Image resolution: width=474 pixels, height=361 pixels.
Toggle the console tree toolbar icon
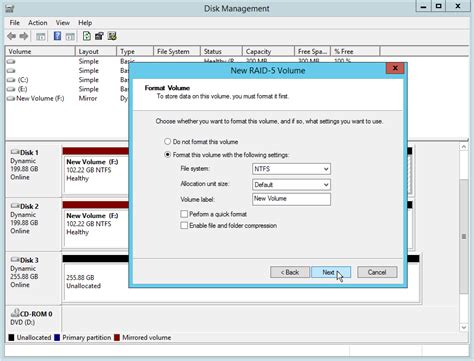(x=41, y=36)
